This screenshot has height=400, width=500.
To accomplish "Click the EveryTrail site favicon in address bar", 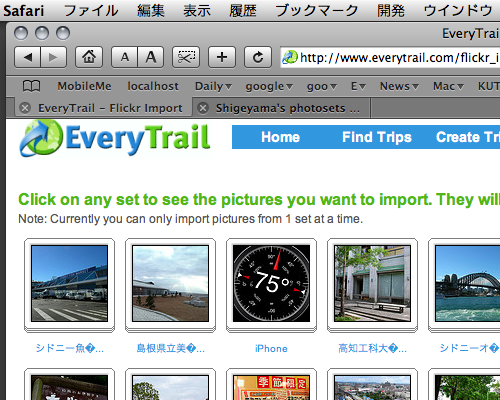I will point(290,57).
